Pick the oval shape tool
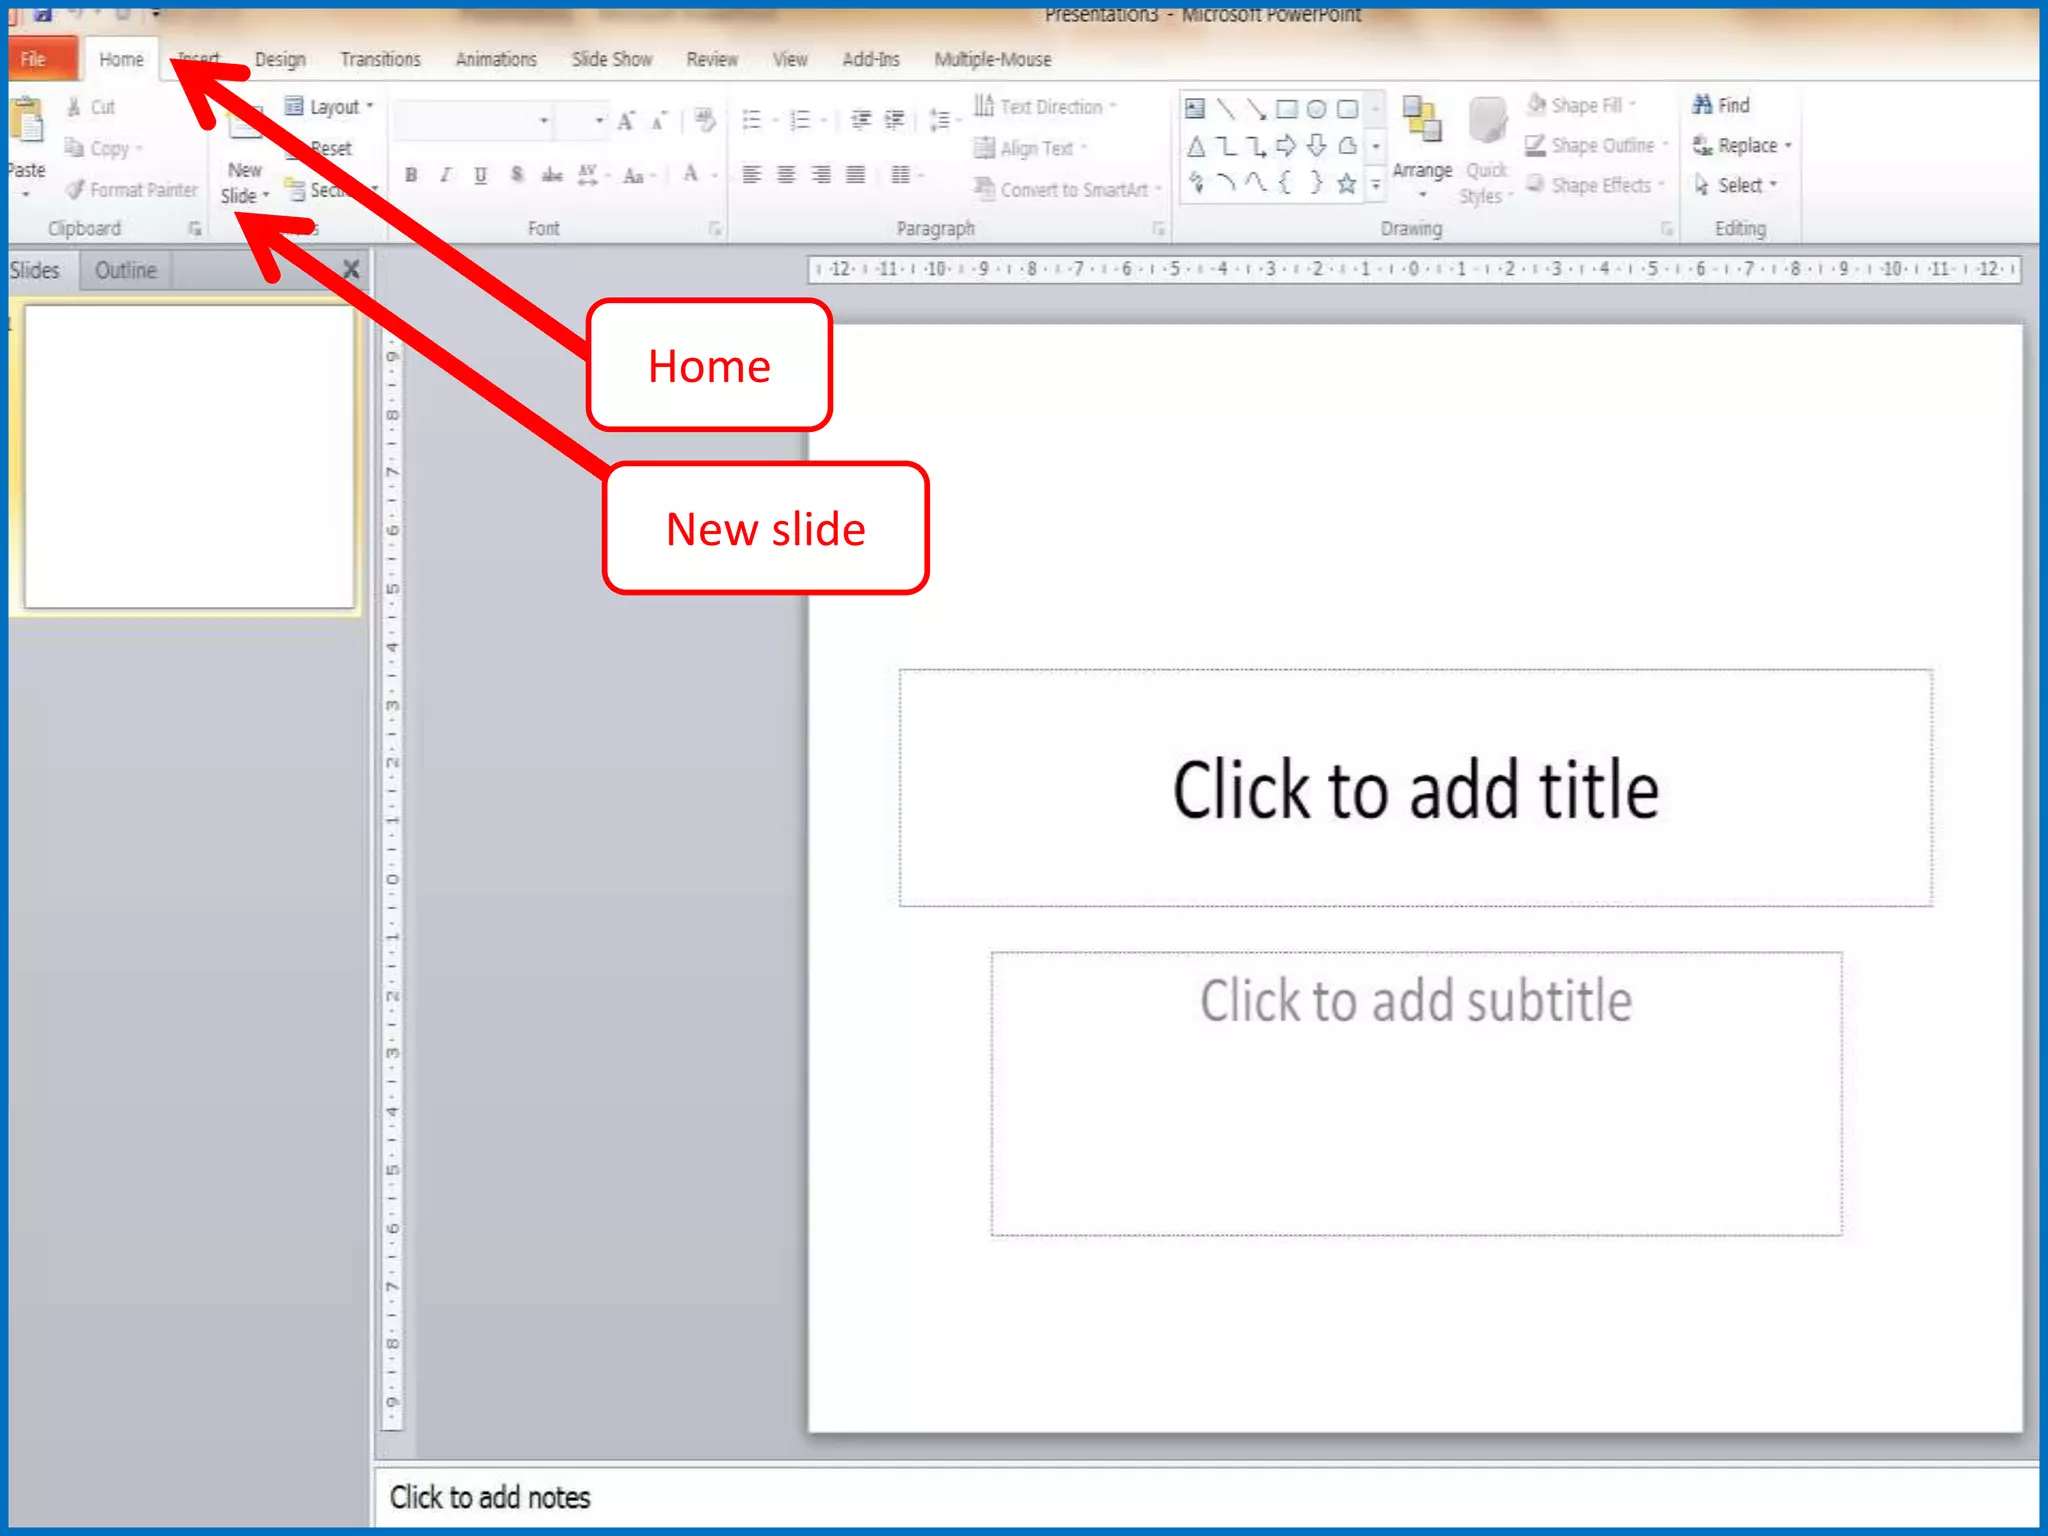 pos(1317,109)
